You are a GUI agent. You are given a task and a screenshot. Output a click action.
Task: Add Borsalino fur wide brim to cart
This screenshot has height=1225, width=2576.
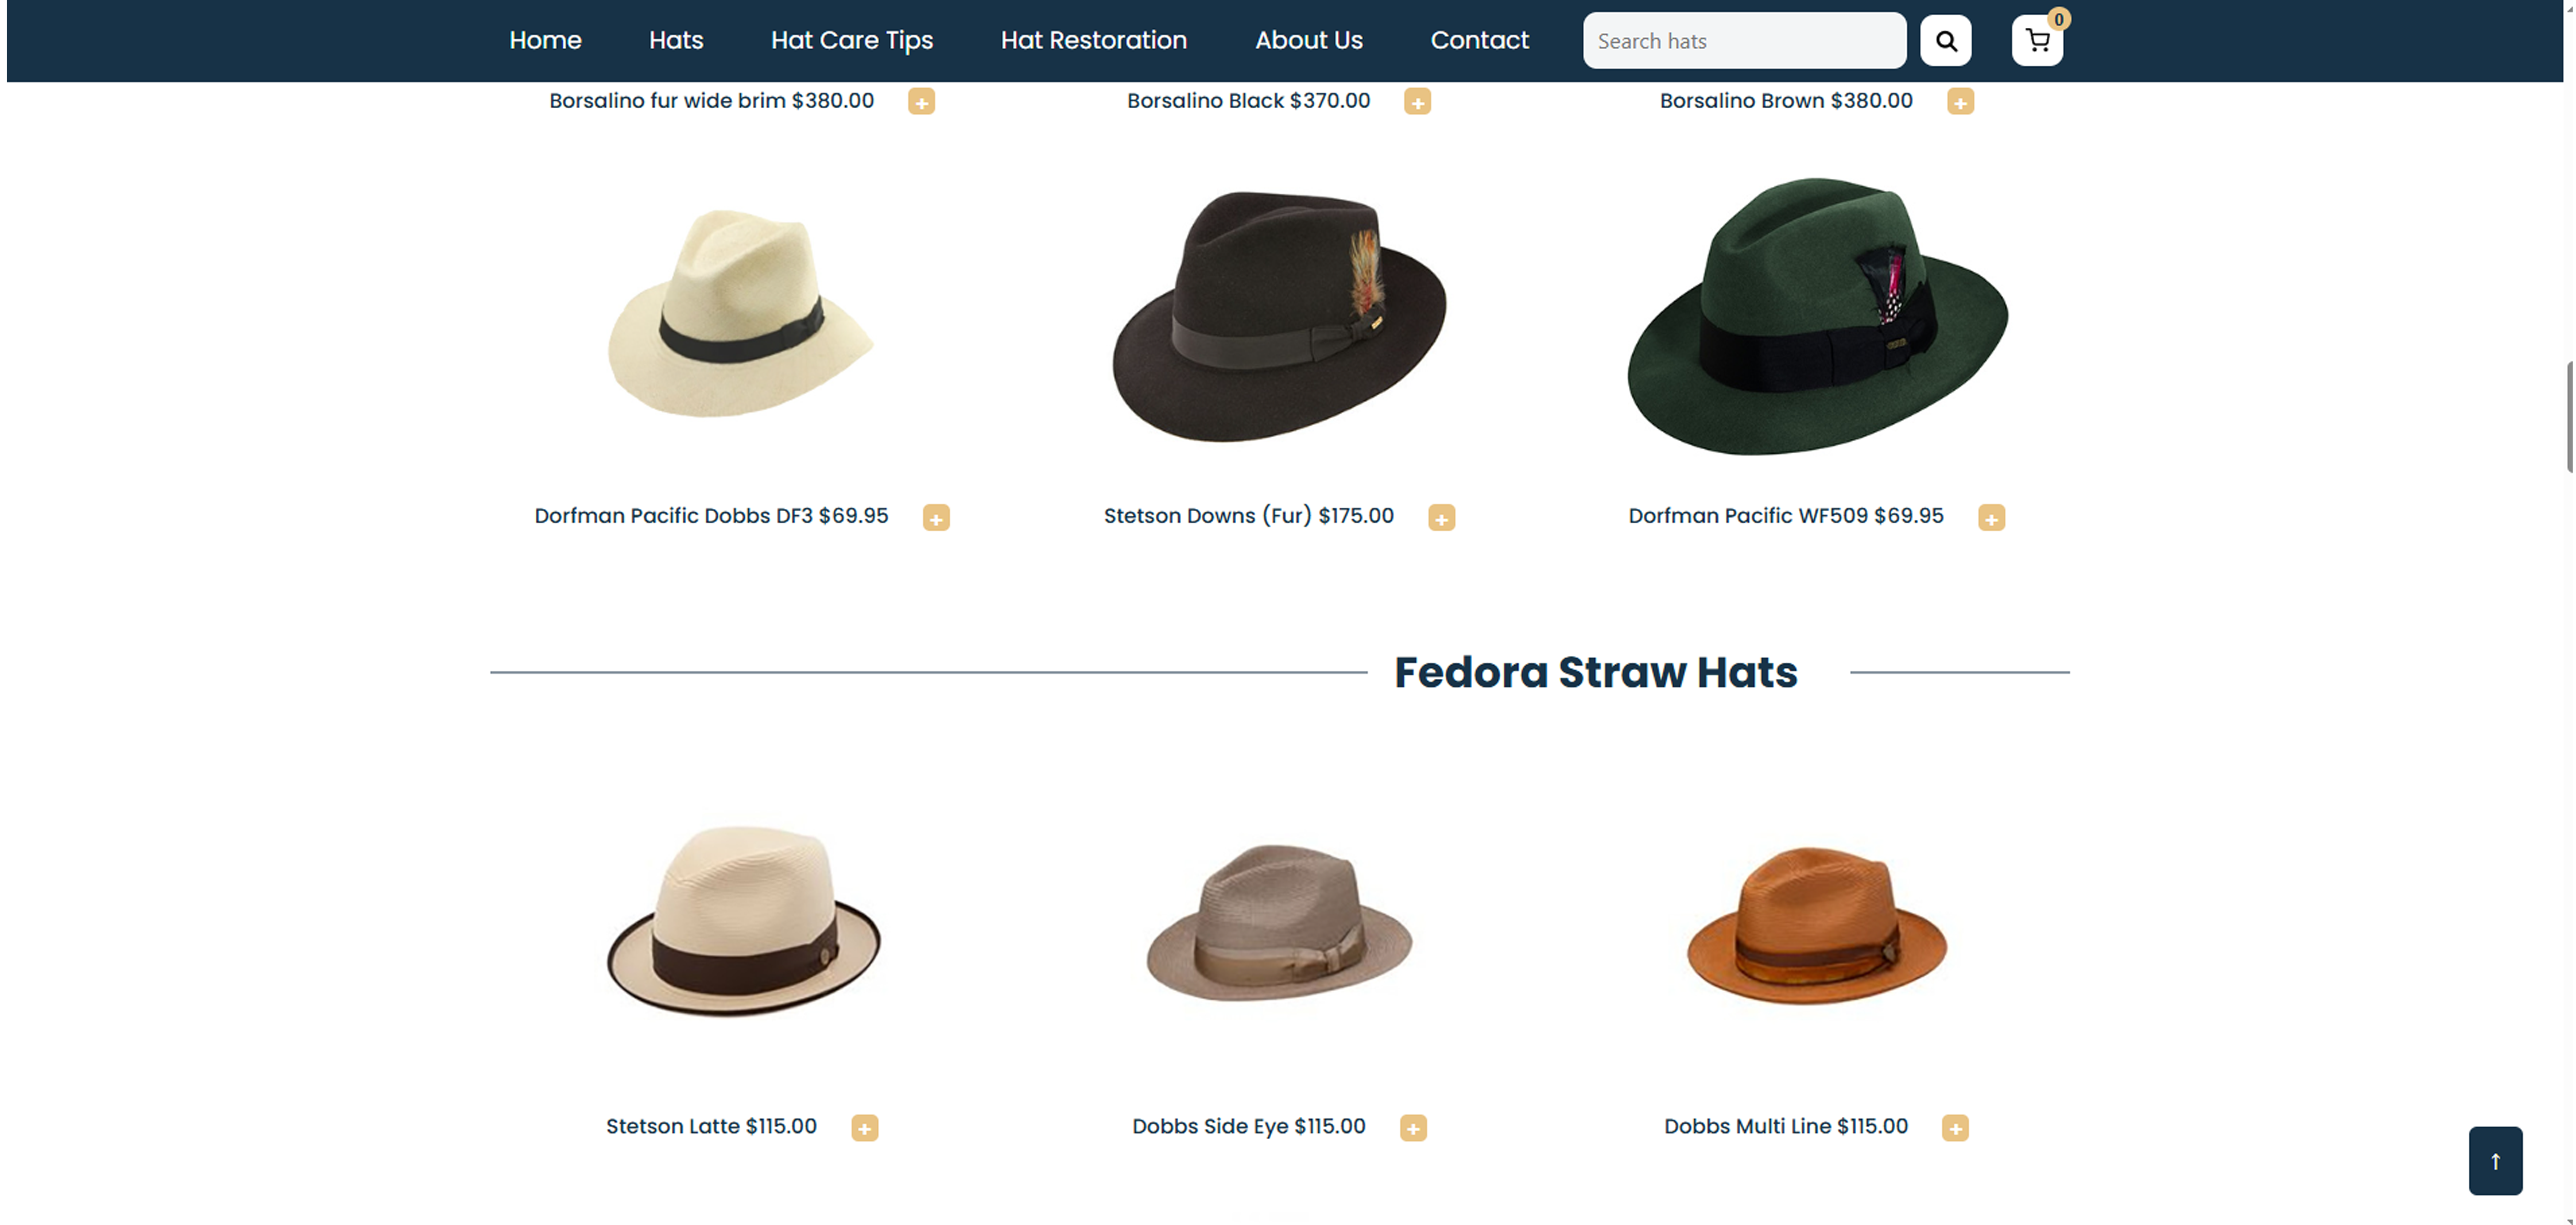point(921,102)
